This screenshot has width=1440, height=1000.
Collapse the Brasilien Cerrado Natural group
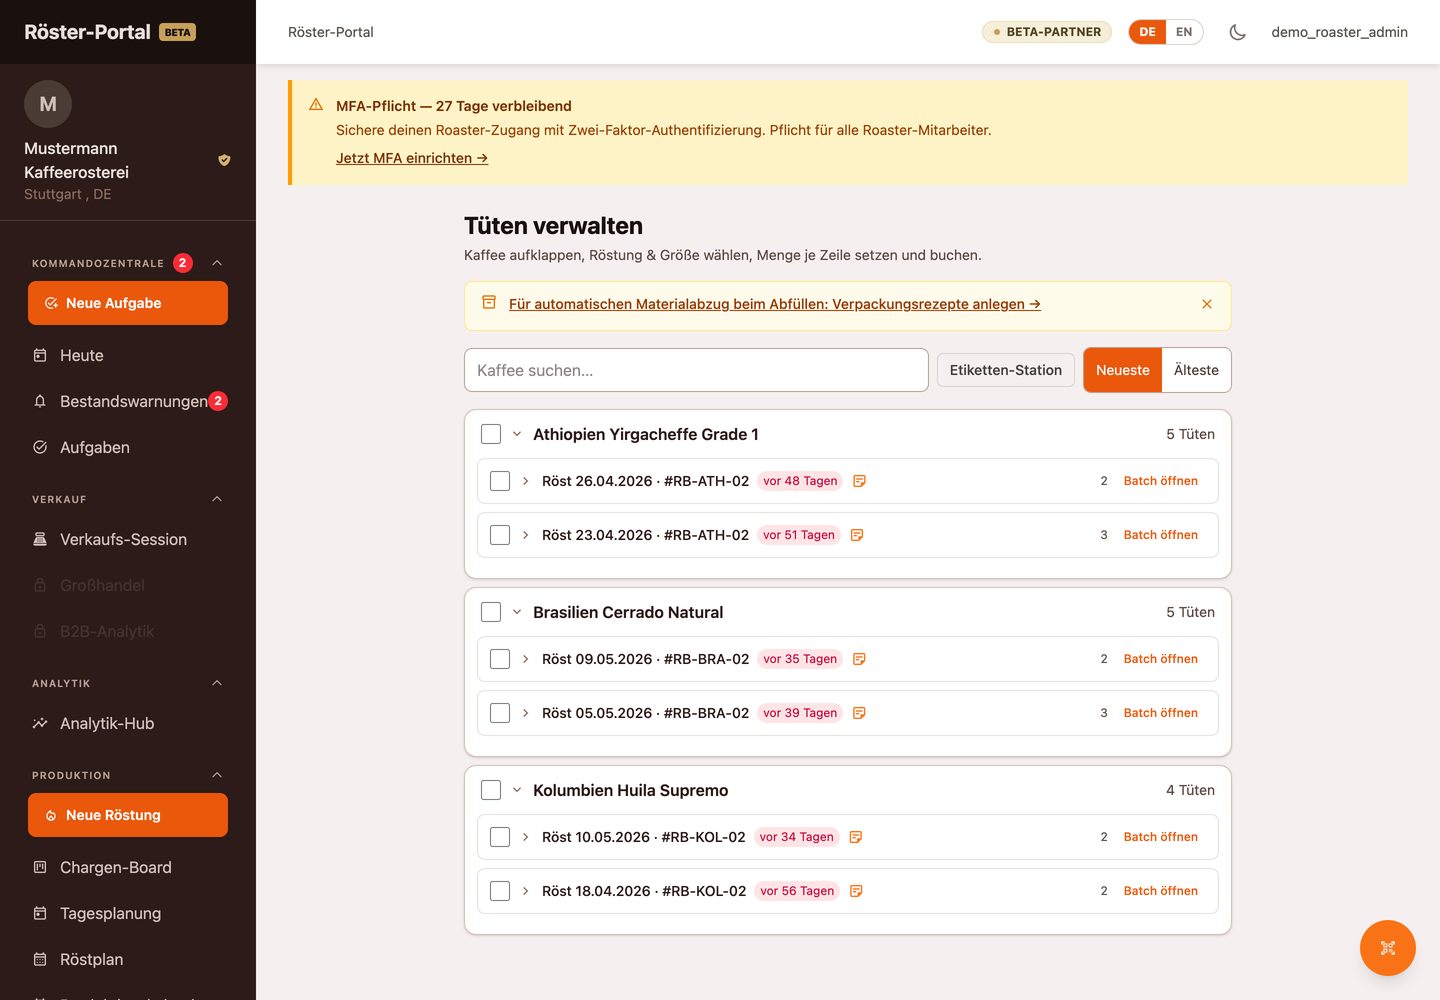517,612
